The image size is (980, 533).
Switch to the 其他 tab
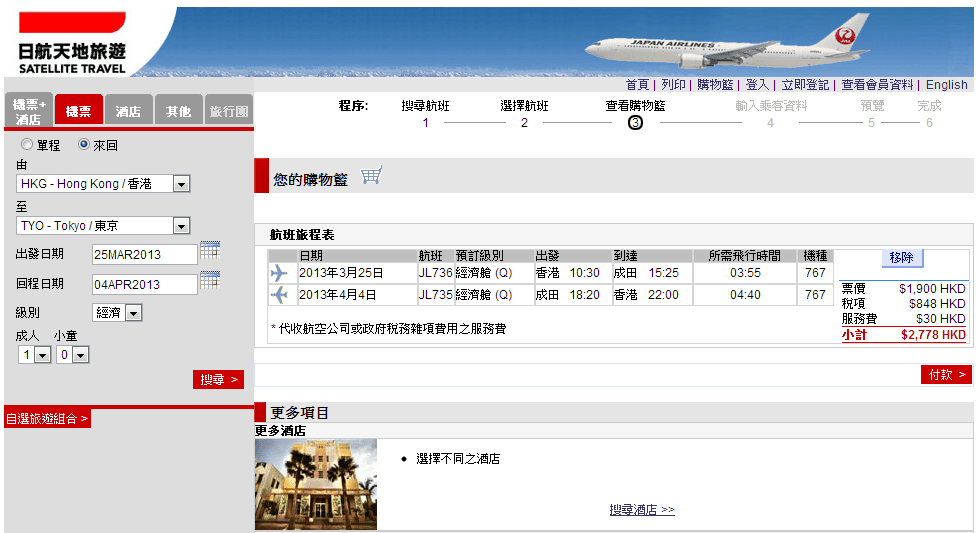tap(179, 111)
